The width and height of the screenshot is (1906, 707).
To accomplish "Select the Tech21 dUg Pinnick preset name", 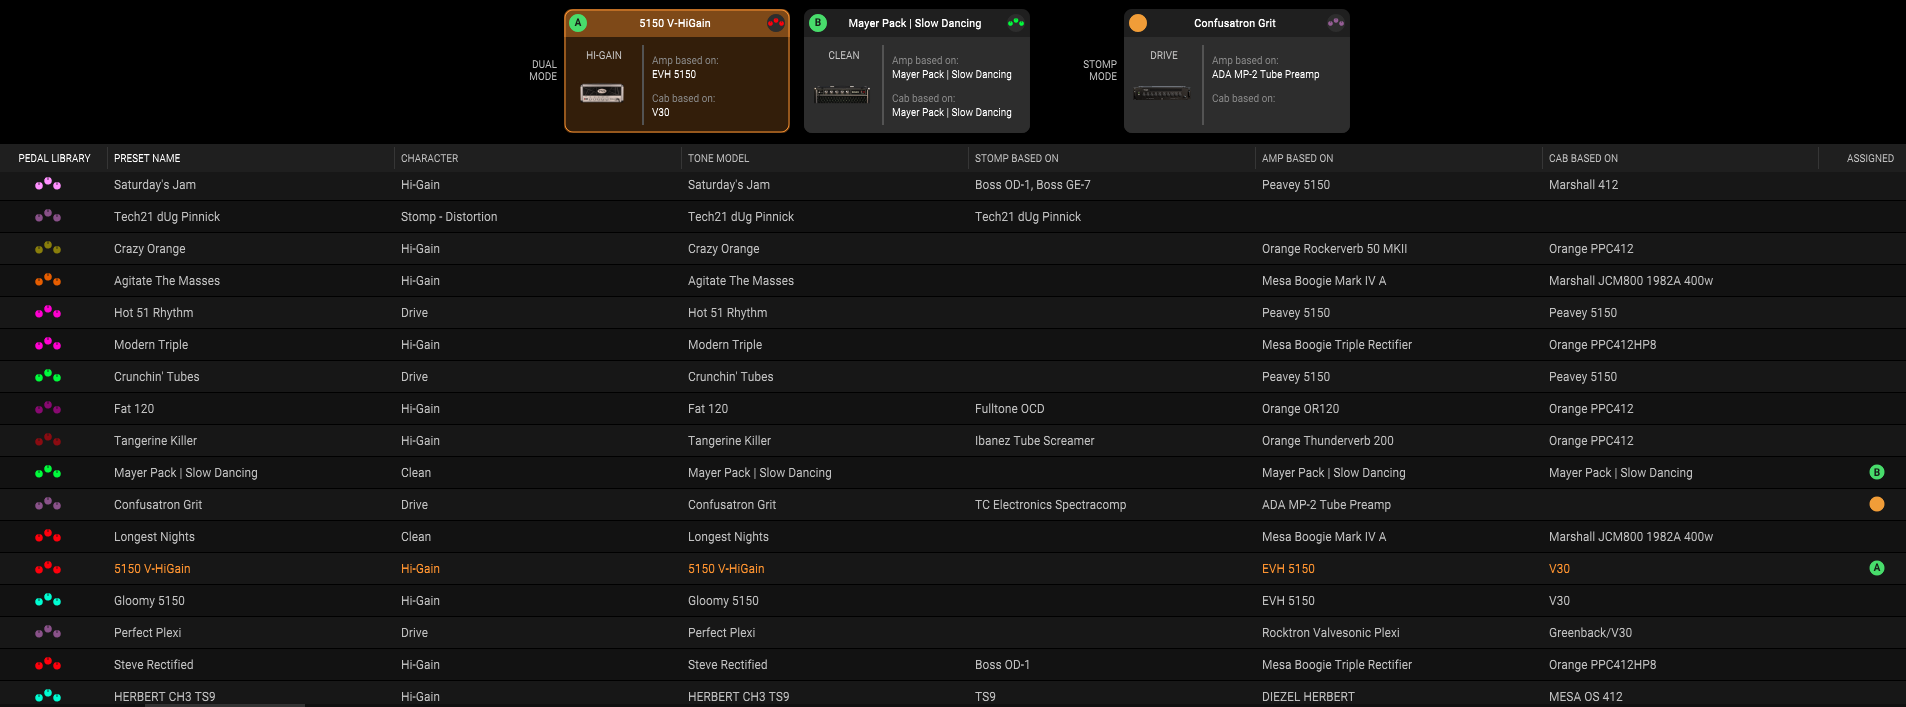I will 167,217.
